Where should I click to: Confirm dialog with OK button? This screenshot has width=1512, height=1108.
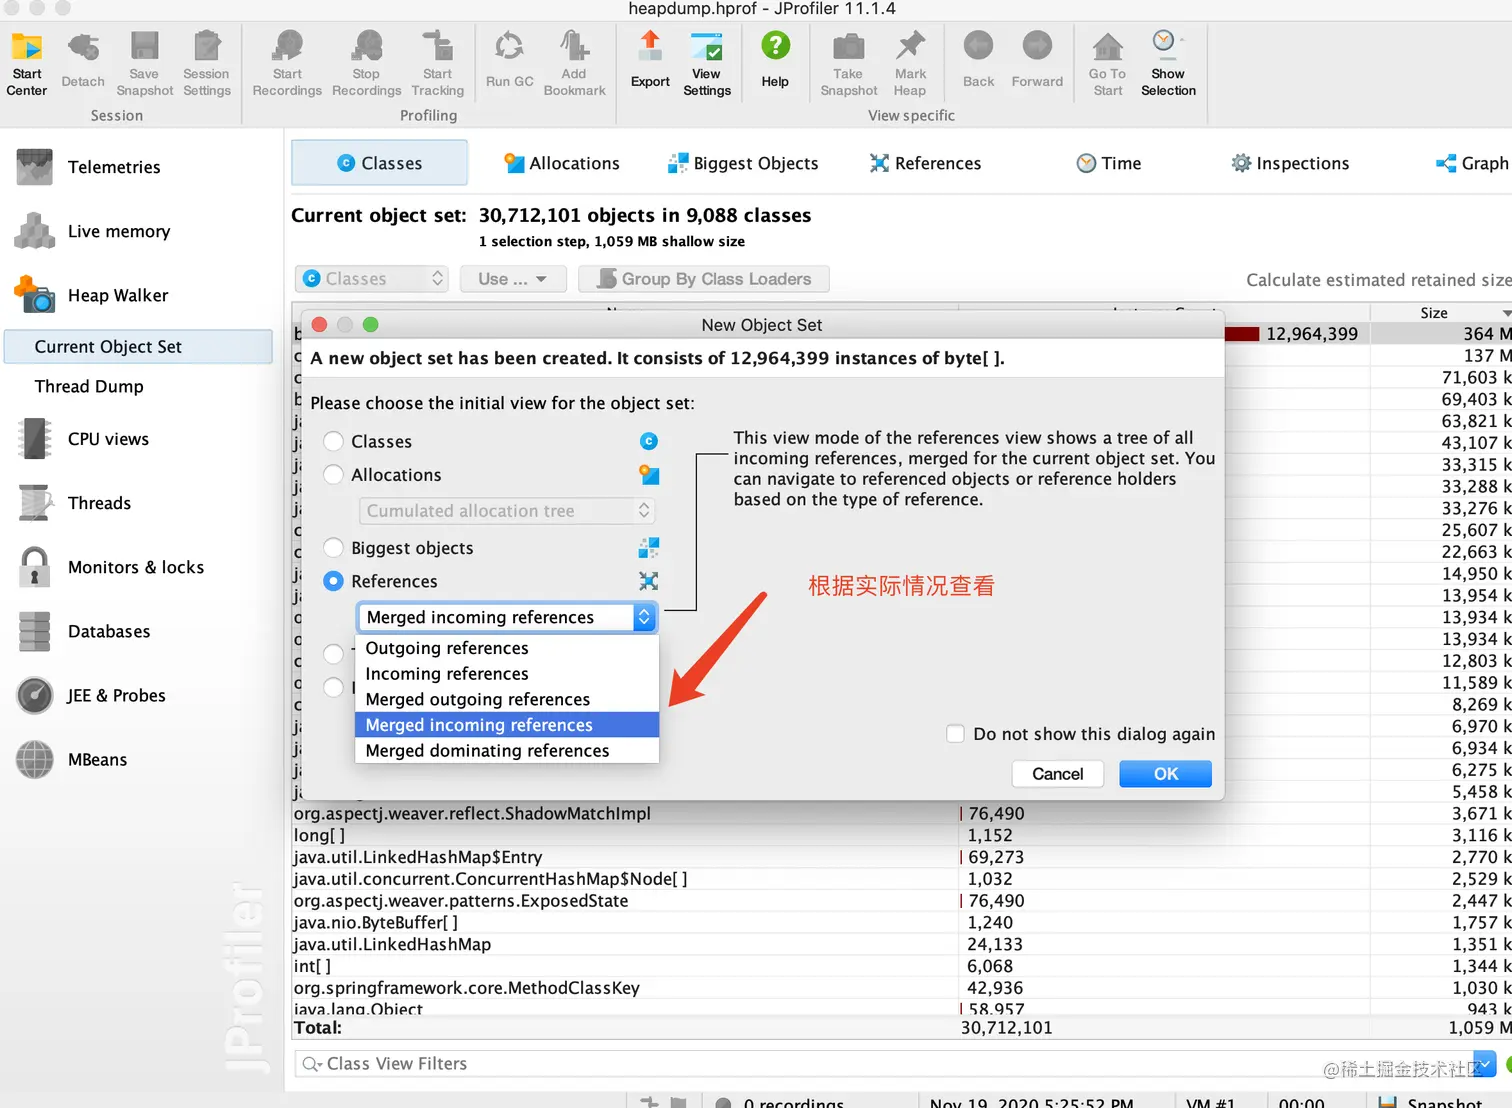pos(1165,774)
